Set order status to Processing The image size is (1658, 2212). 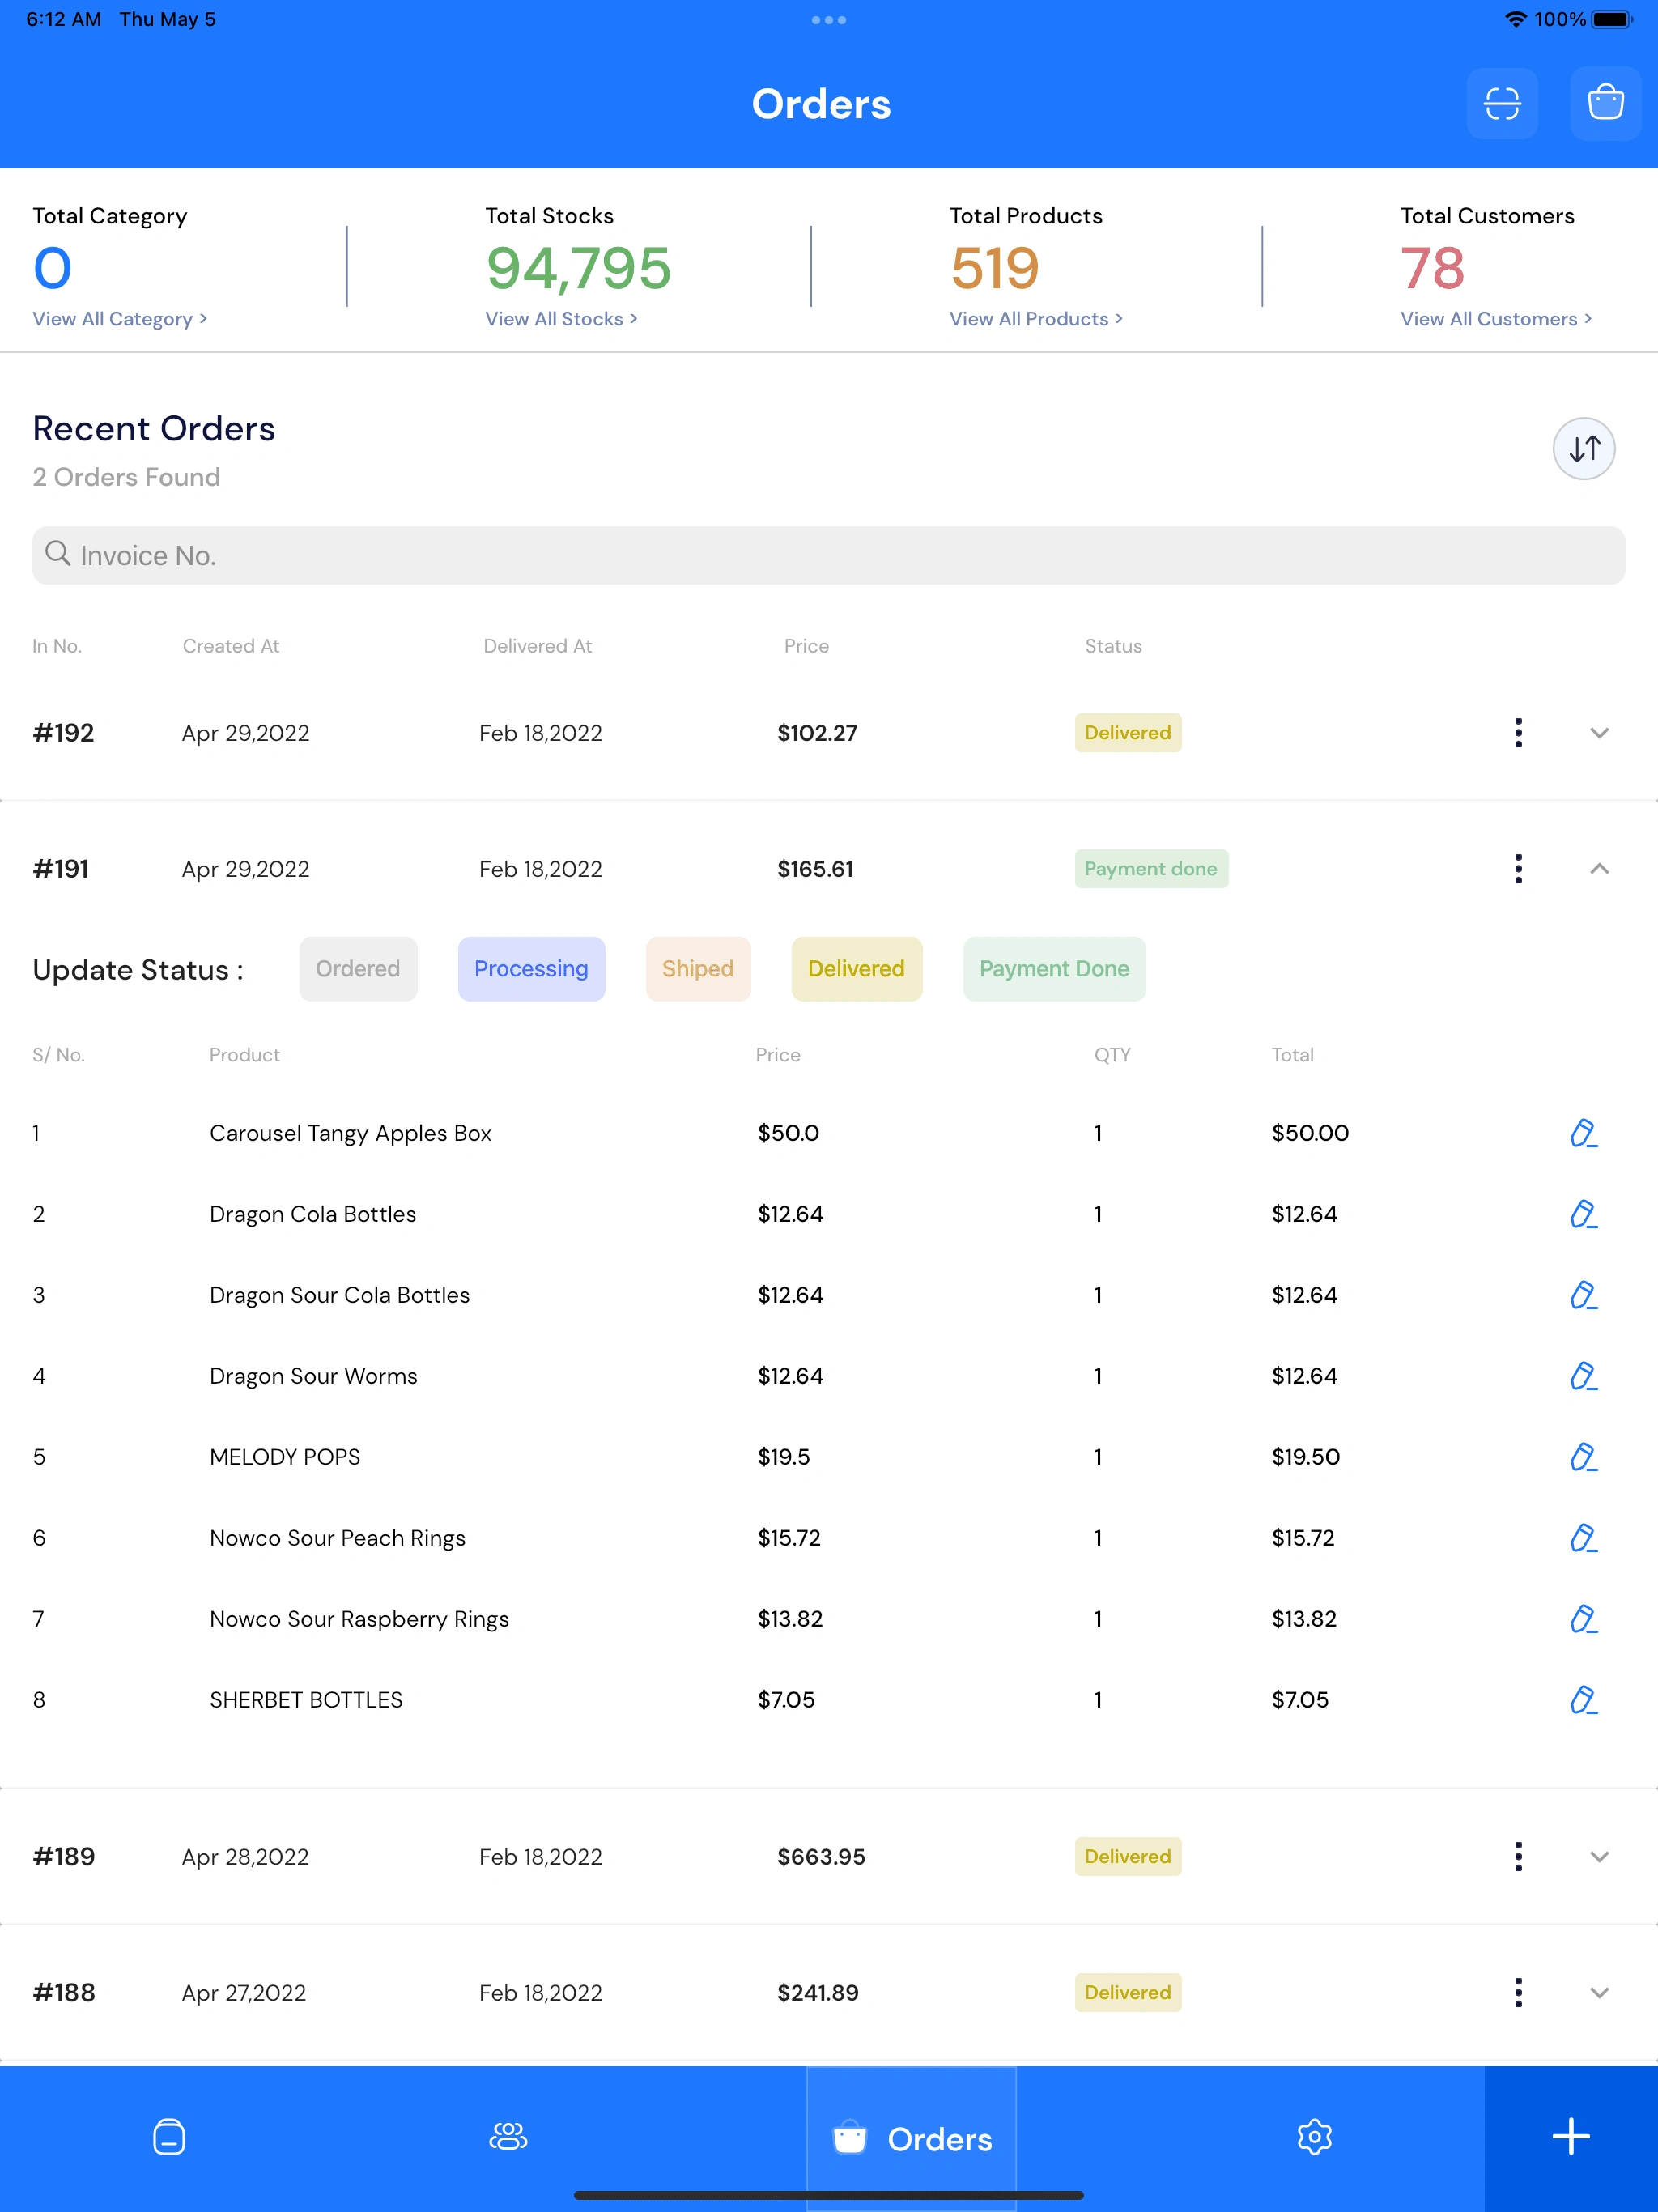click(531, 969)
